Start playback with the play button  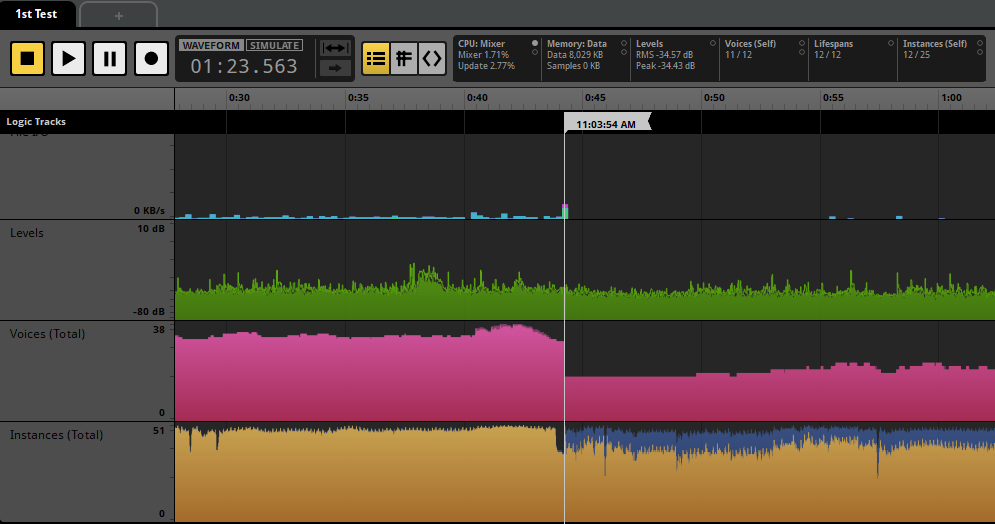[69, 58]
